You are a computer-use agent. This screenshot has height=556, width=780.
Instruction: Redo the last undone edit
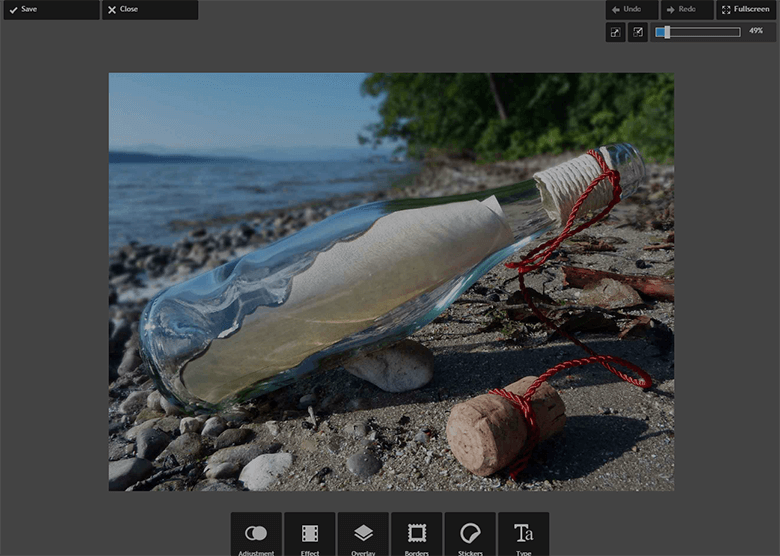(x=687, y=9)
